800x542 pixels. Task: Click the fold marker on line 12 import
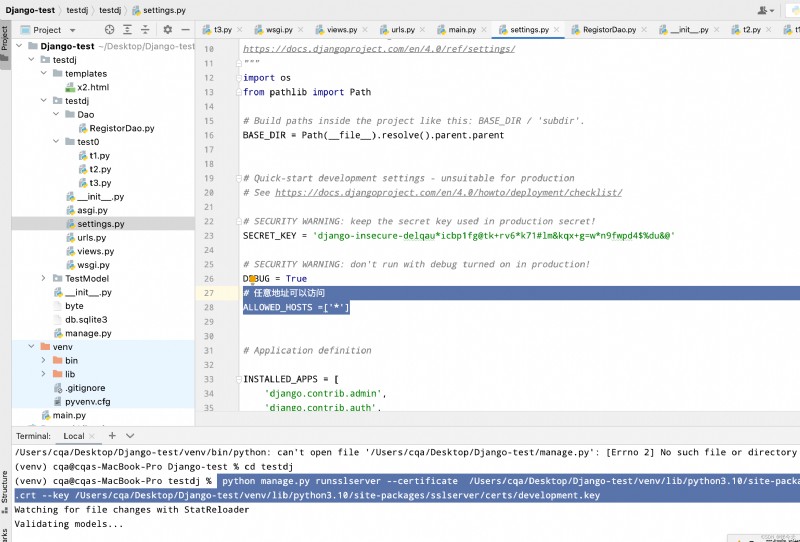point(239,78)
